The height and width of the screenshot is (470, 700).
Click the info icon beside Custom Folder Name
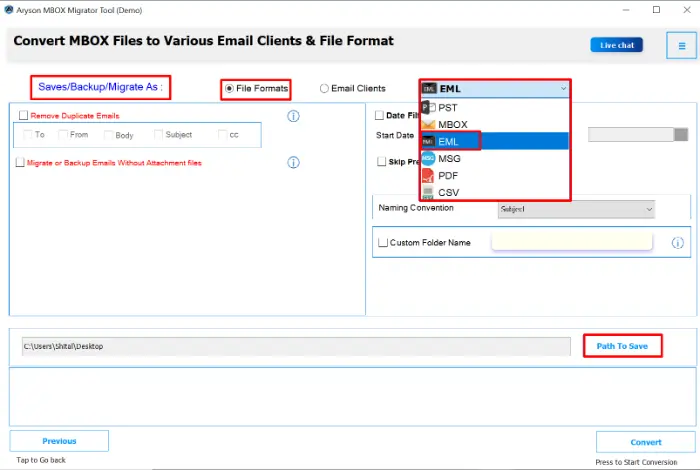click(x=677, y=243)
